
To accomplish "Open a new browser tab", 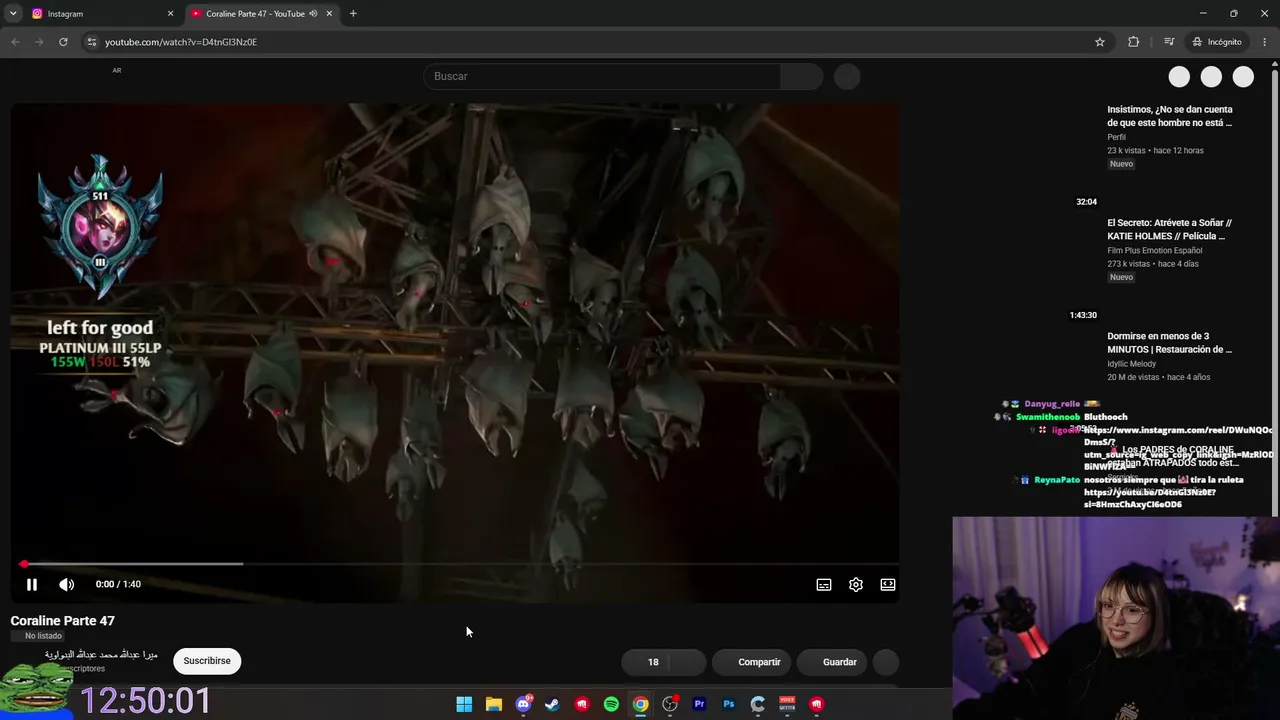I will 353,14.
